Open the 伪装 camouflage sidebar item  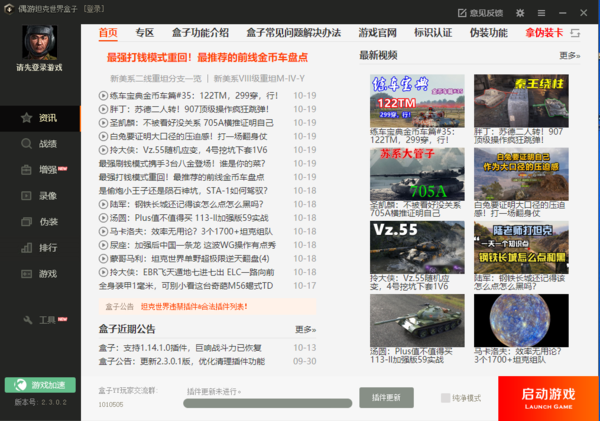click(40, 222)
